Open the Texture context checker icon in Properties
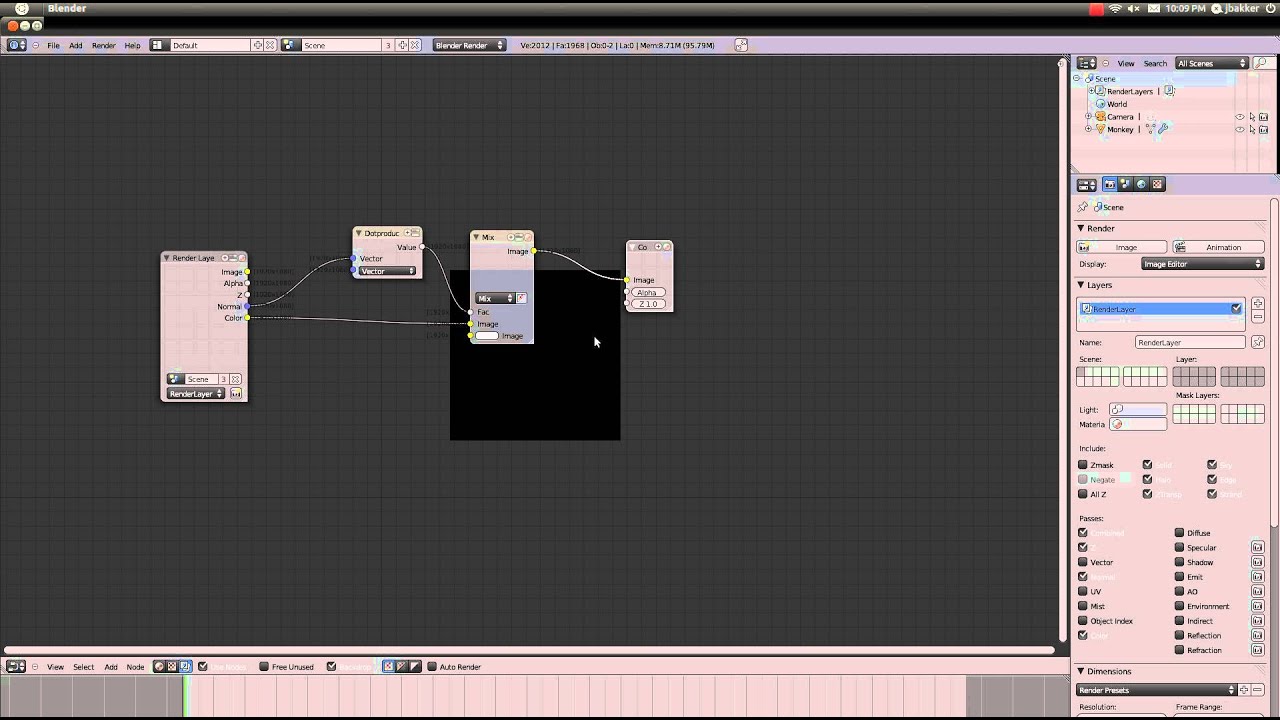The width and height of the screenshot is (1280, 720). click(1157, 185)
